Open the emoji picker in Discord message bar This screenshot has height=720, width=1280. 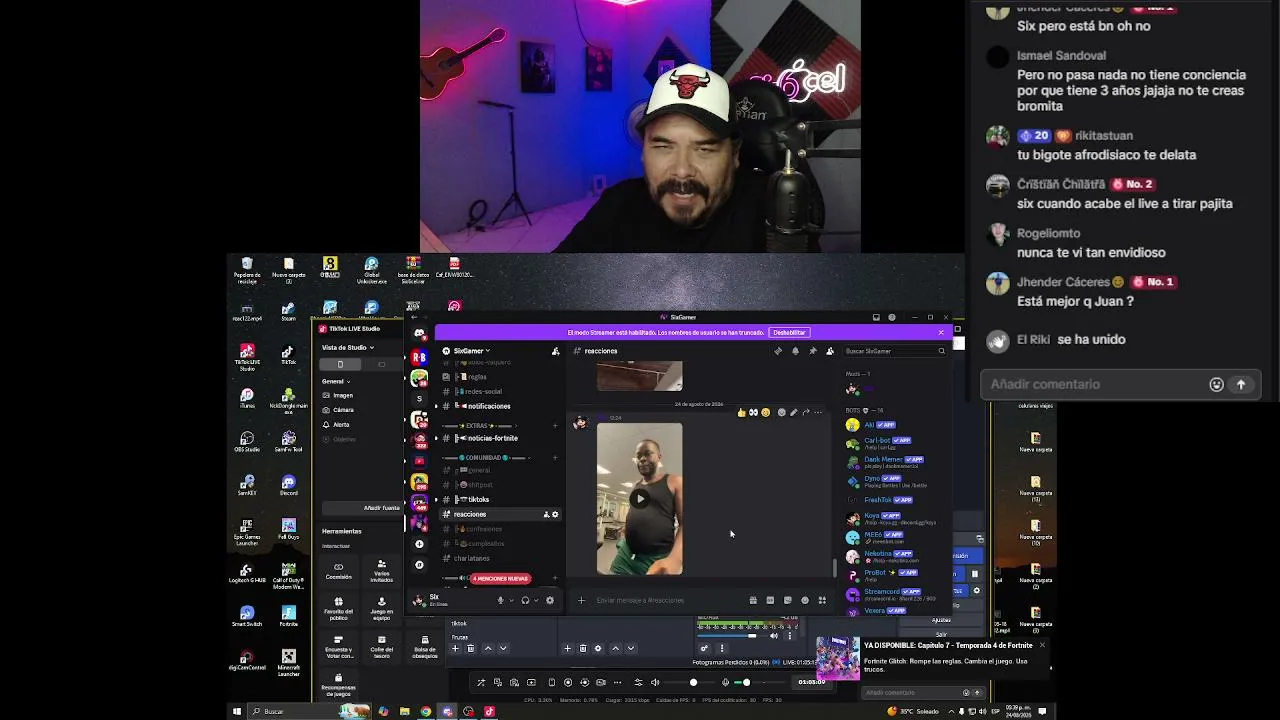805,600
